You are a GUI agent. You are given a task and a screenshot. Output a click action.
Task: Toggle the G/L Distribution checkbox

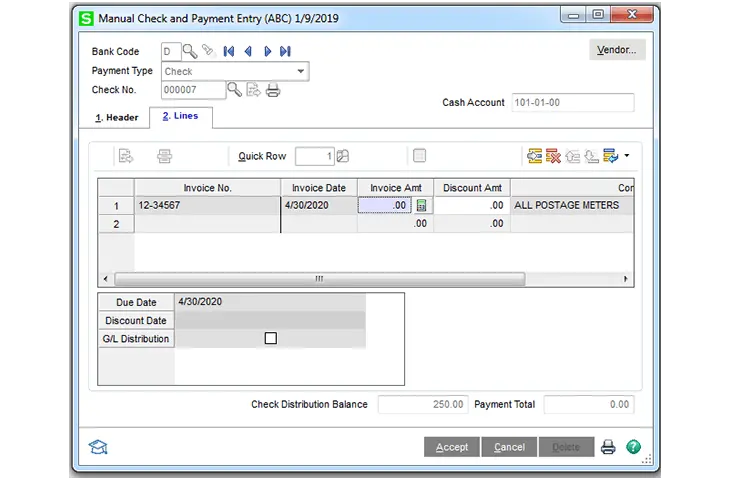(270, 339)
